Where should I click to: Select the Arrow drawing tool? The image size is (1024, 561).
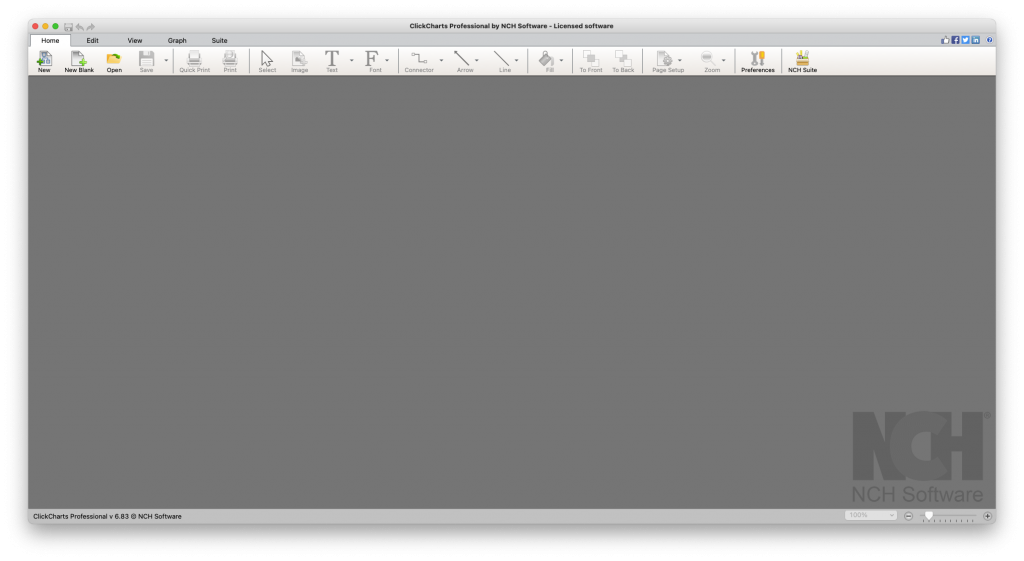point(463,61)
